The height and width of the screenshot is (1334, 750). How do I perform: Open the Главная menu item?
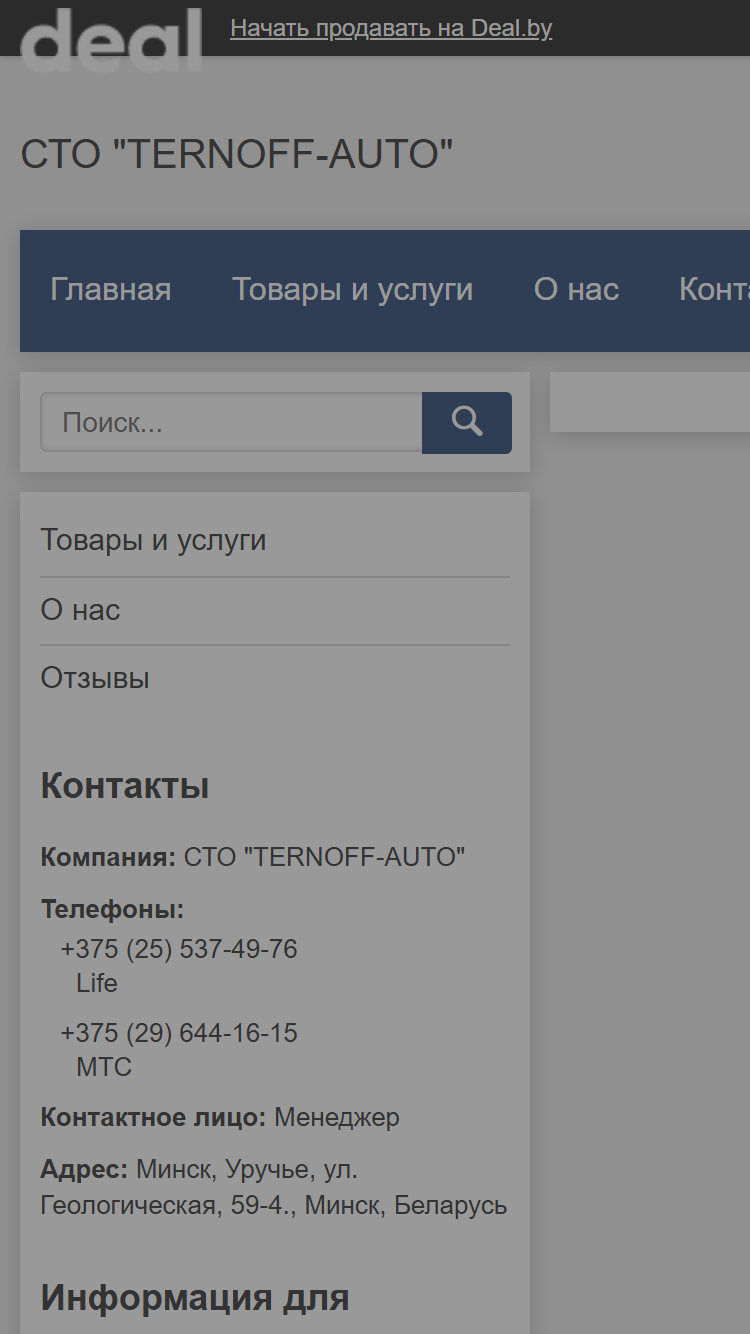click(111, 290)
